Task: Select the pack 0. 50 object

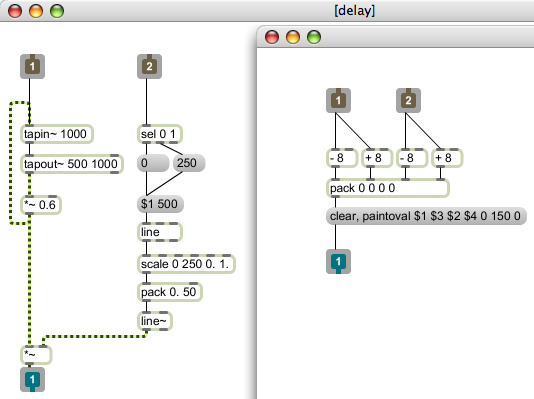Action: click(x=170, y=292)
